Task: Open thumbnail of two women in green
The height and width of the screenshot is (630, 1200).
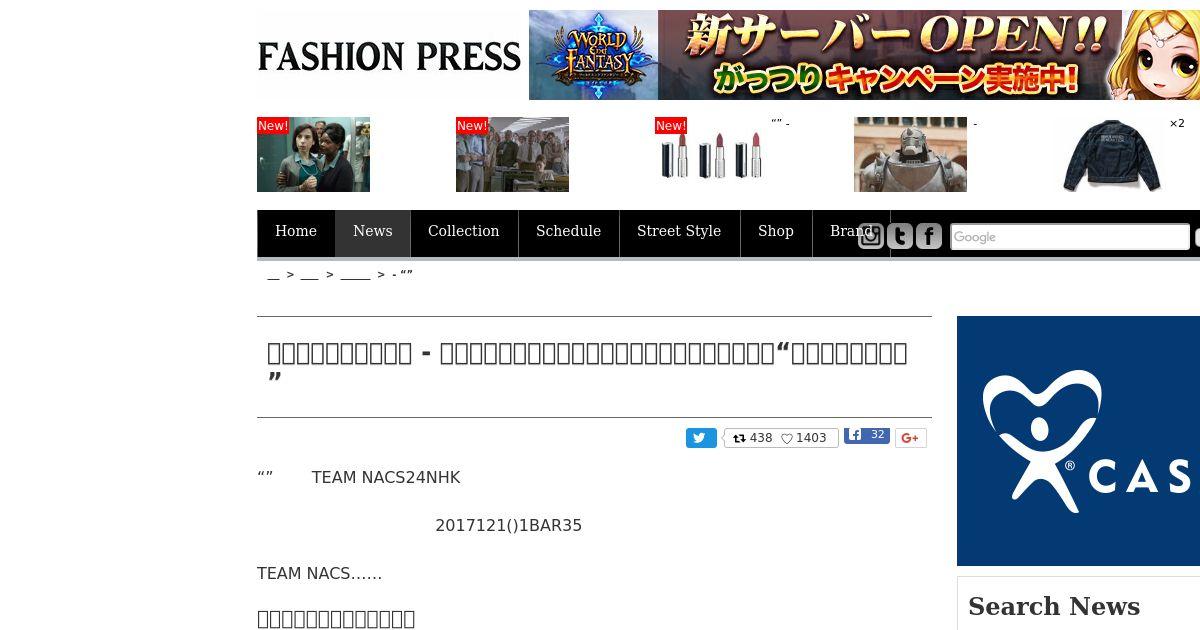Action: pos(313,155)
